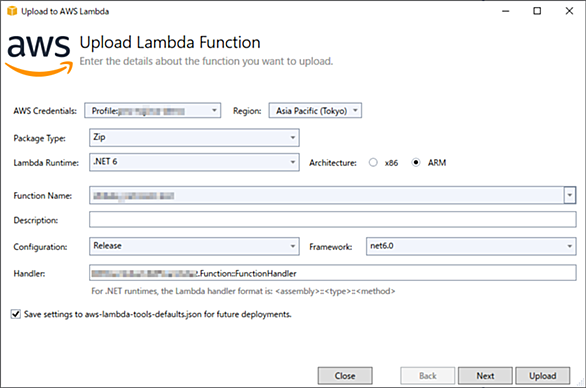
Task: Maximize the Upload to AWS Lambda window
Action: click(537, 11)
